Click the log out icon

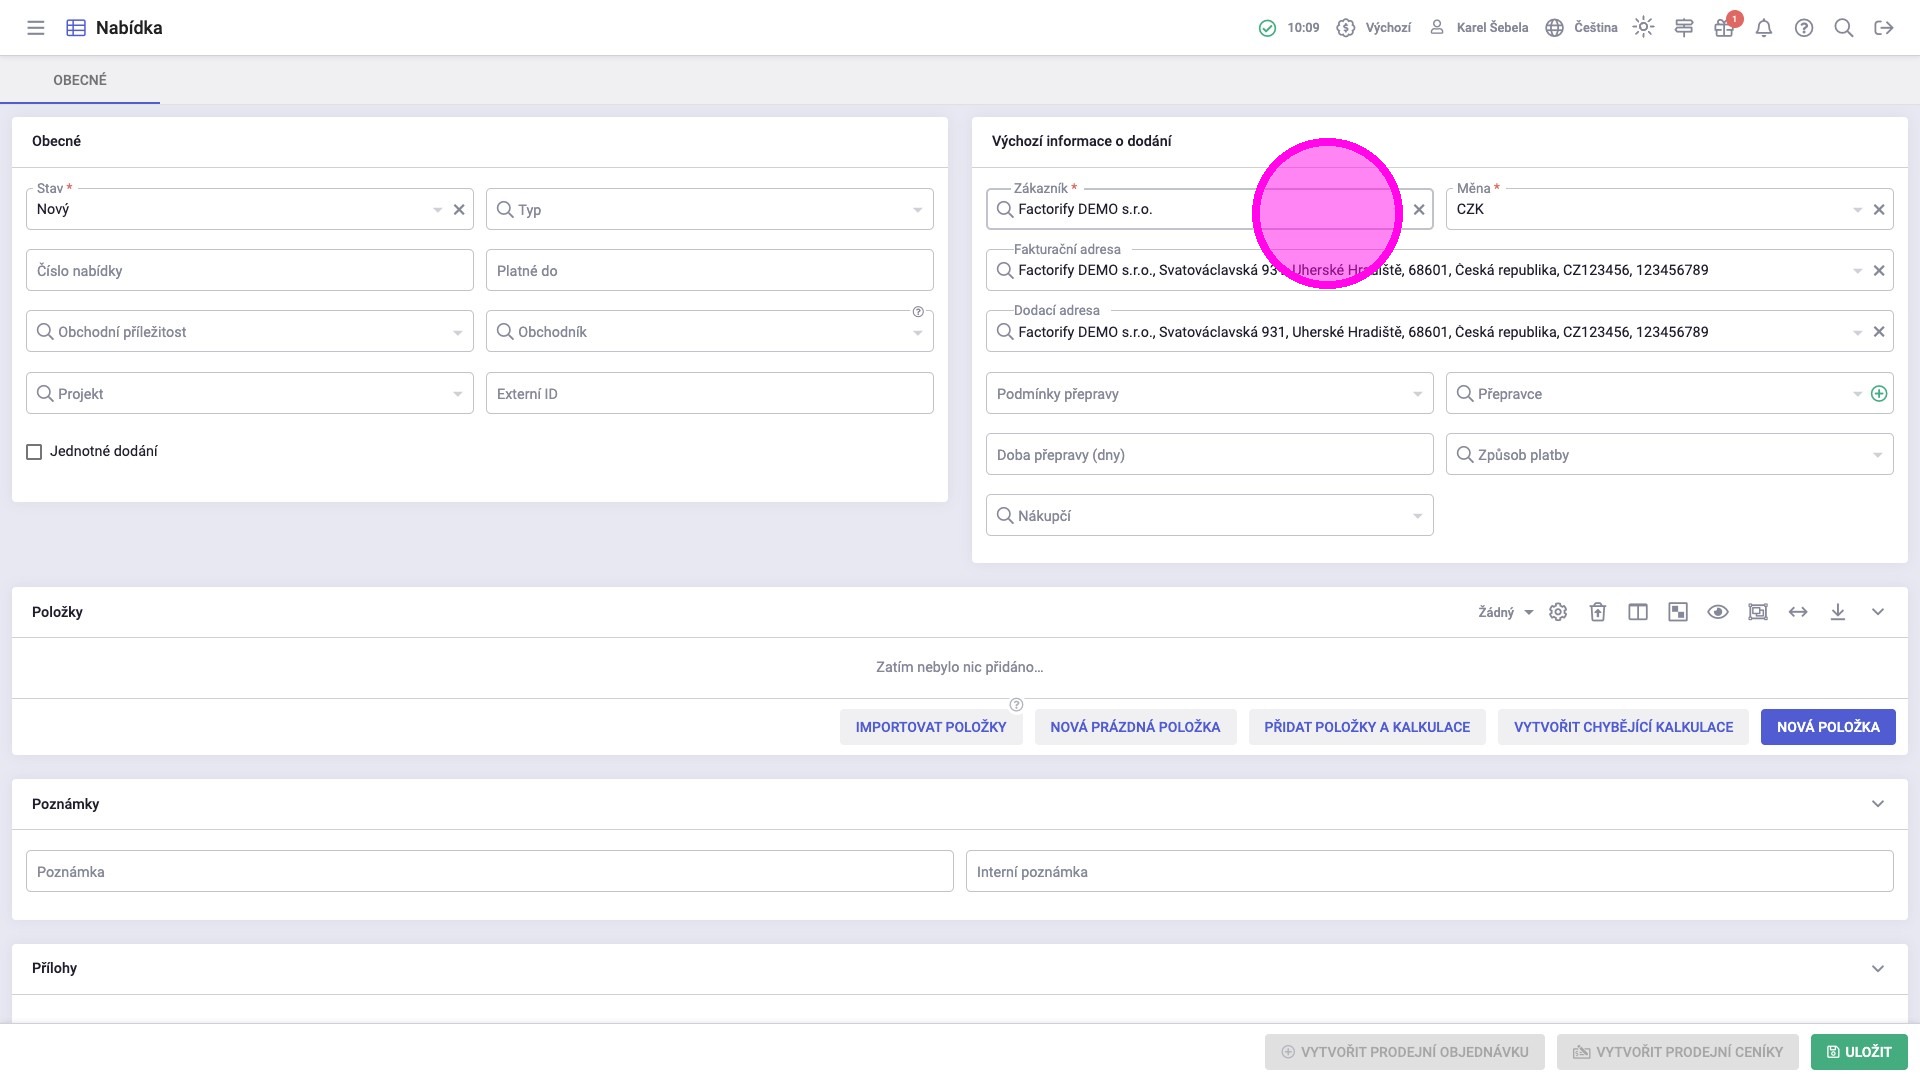(x=1884, y=28)
